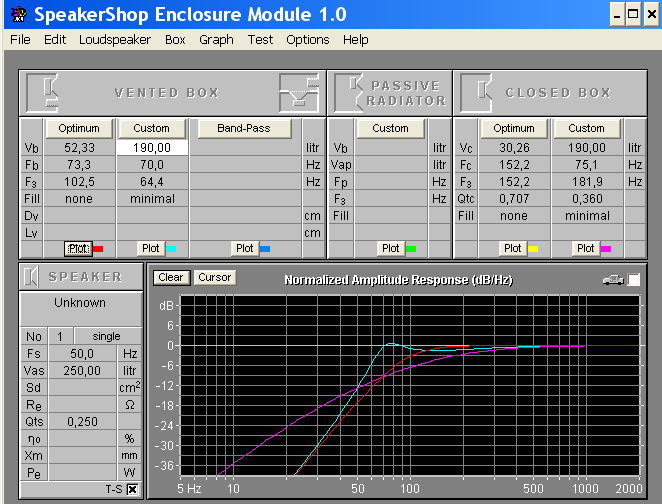Click passive radiator Custom button
The image size is (662, 504).
pos(391,128)
